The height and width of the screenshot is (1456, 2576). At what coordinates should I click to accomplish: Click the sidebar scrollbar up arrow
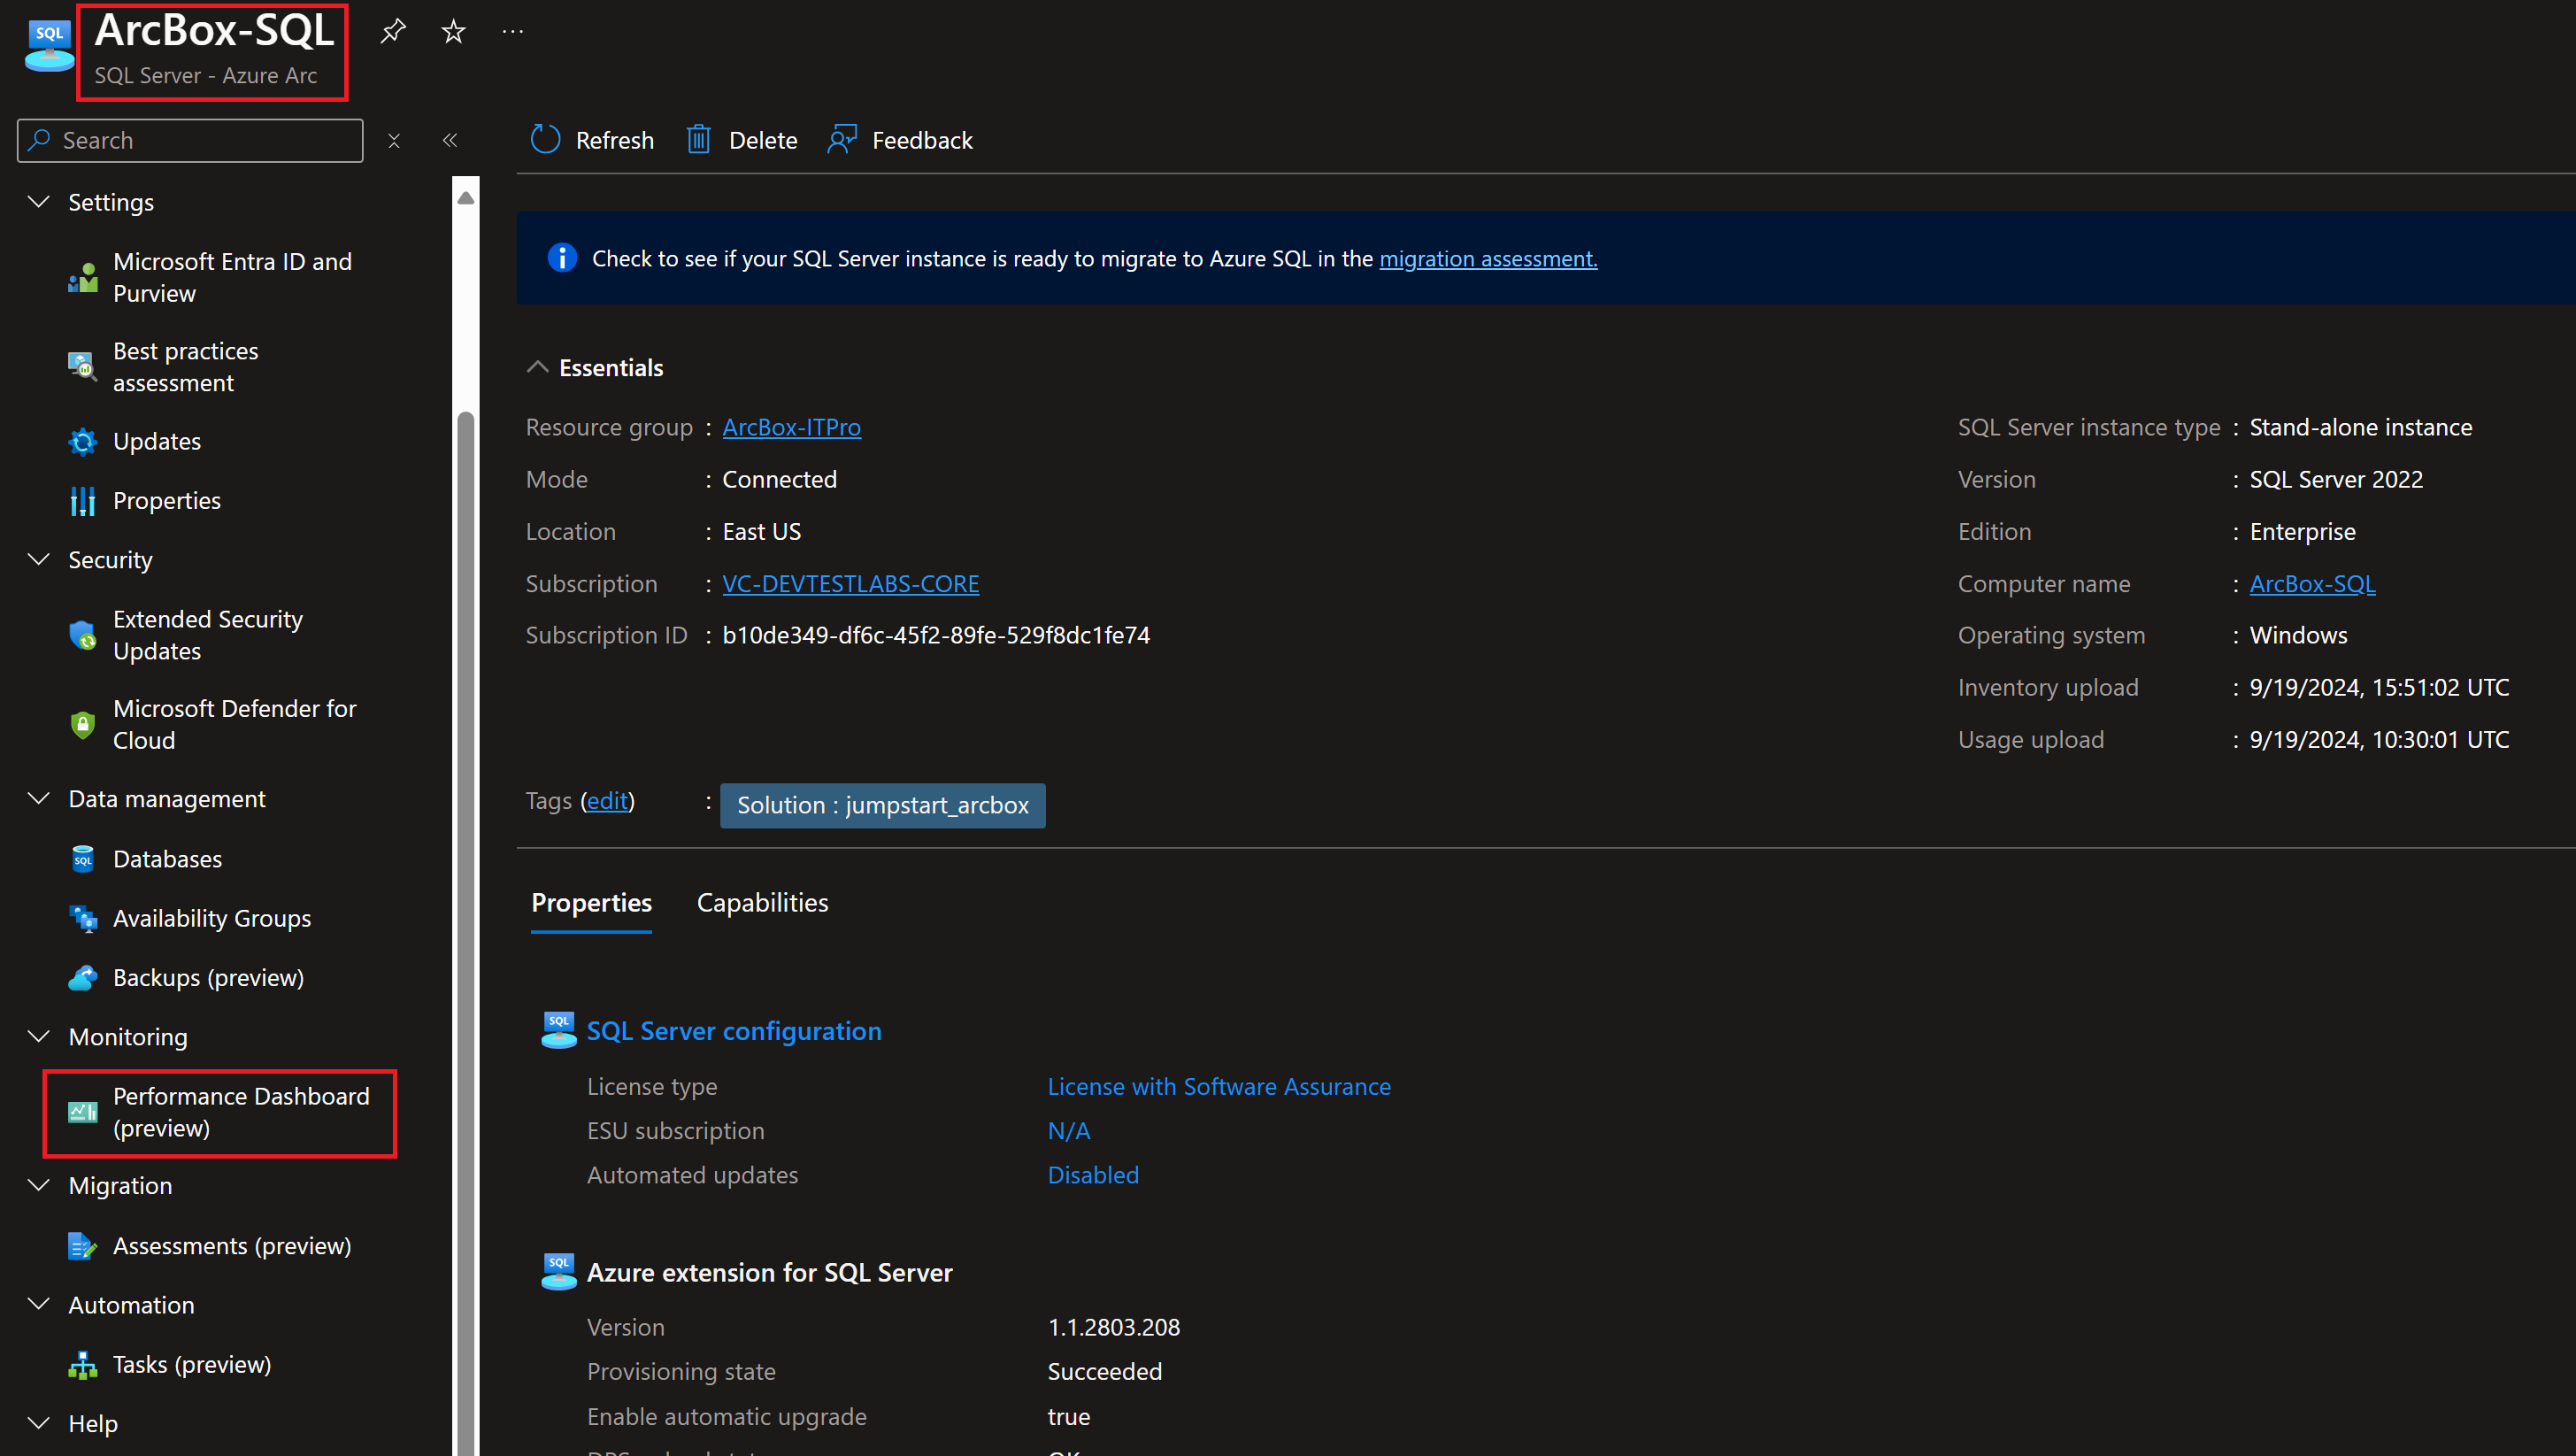(466, 198)
